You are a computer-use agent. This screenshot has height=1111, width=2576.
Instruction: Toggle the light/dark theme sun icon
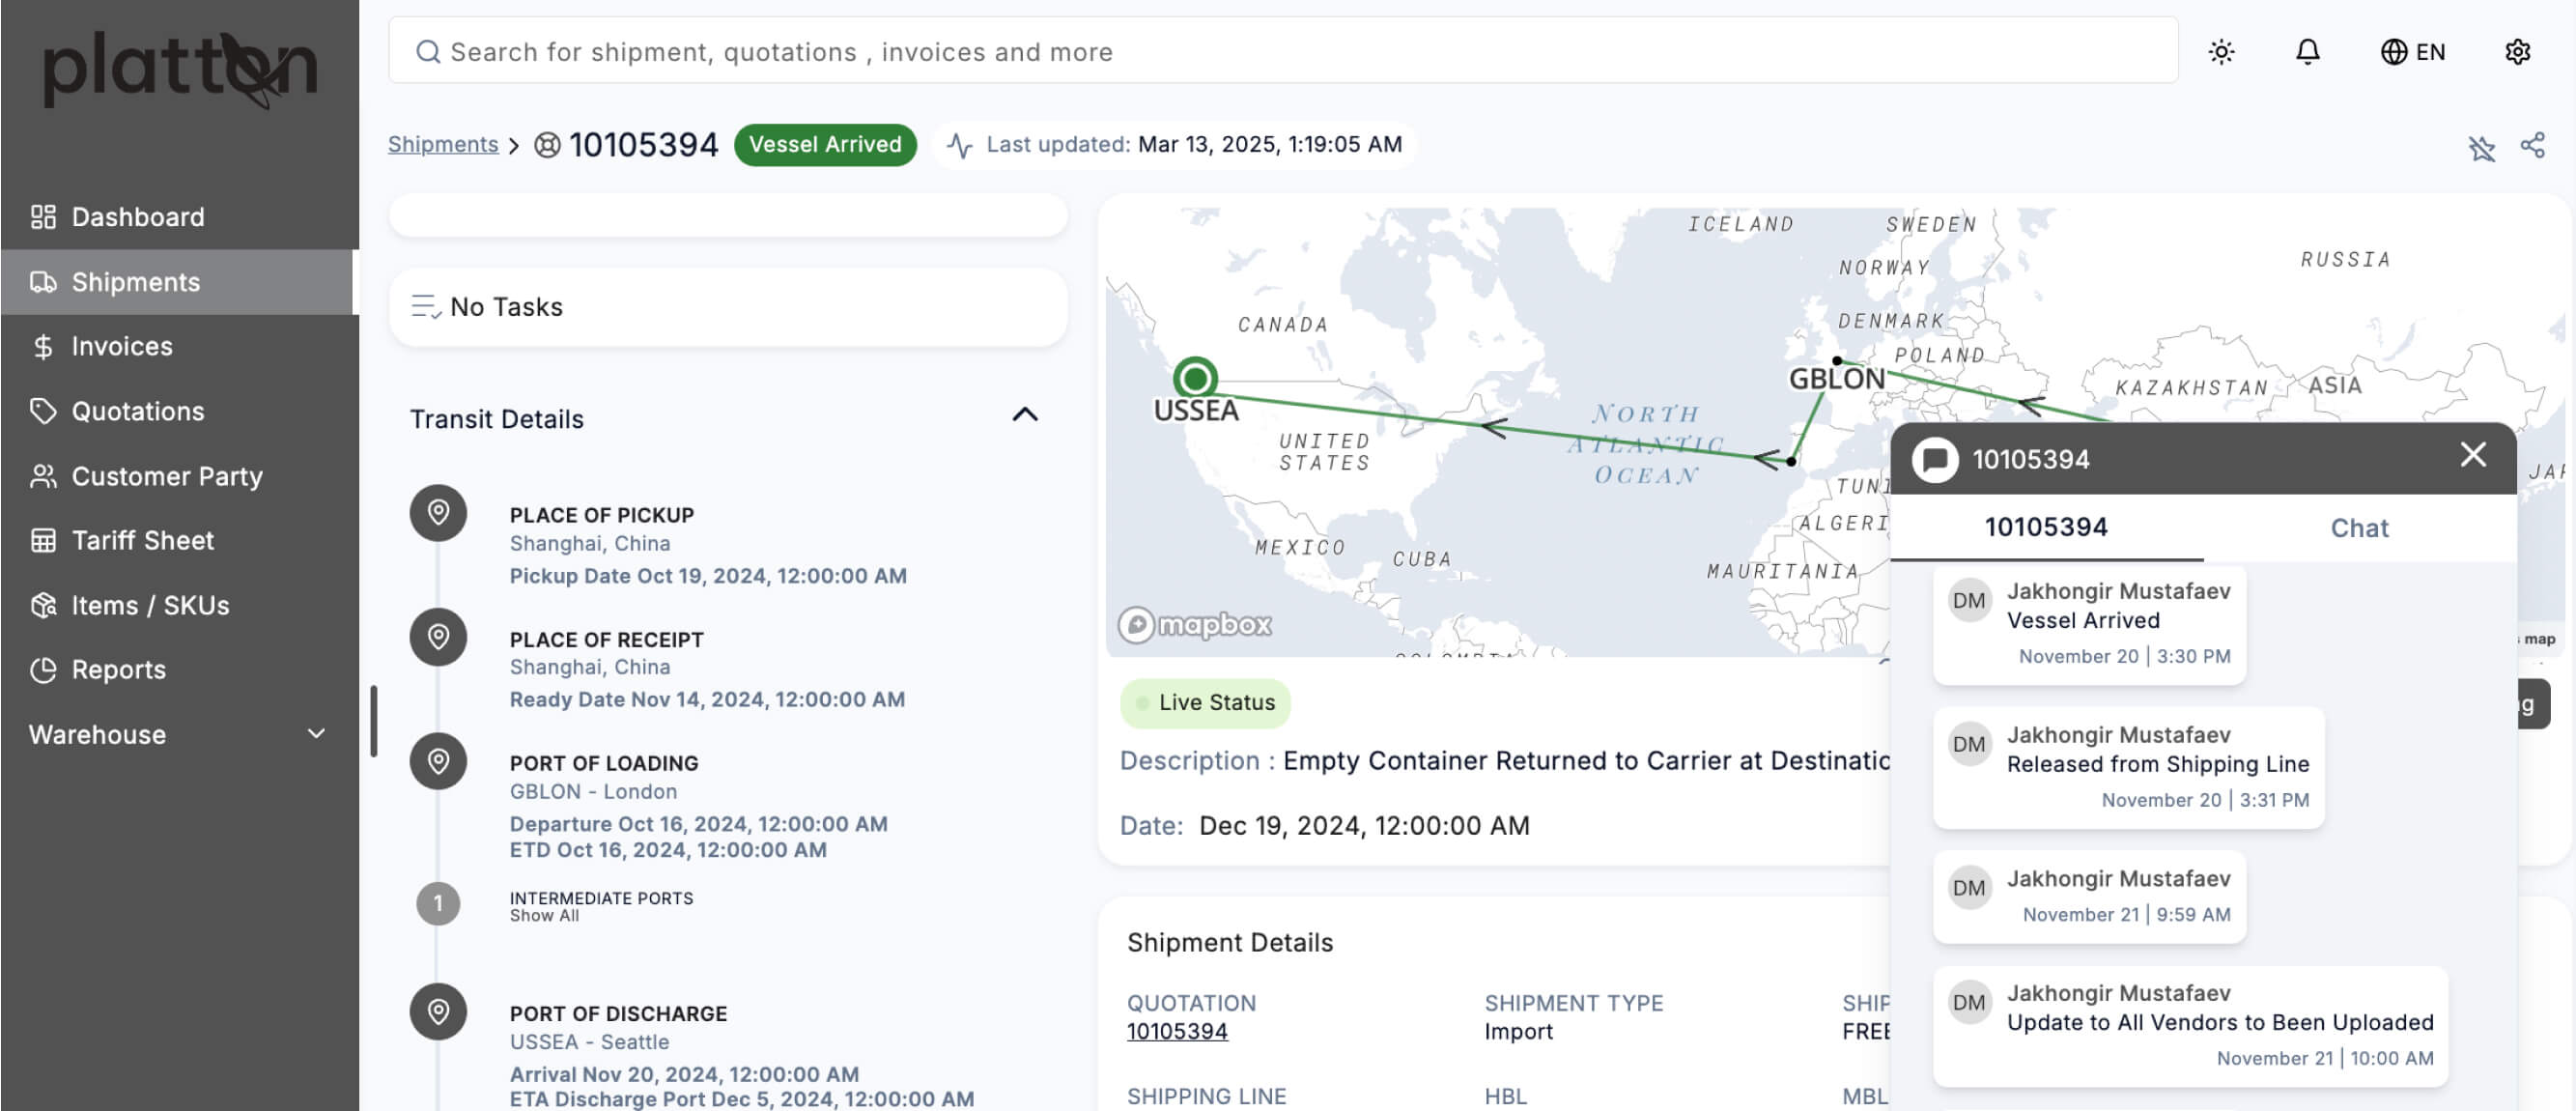pos(2221,52)
